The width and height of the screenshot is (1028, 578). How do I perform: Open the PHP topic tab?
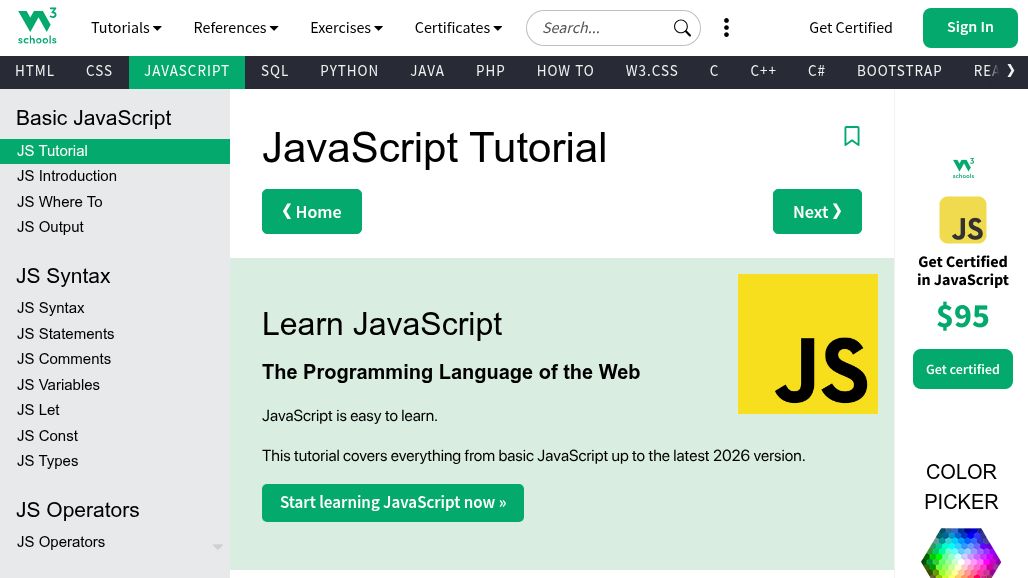coord(490,71)
